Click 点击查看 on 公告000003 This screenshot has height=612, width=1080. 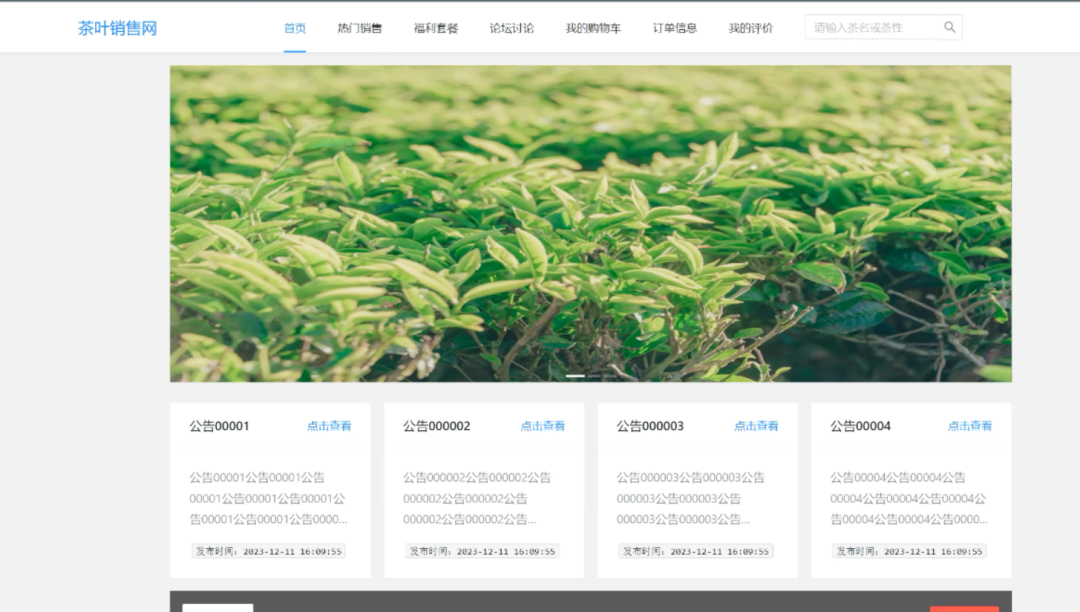coord(757,425)
